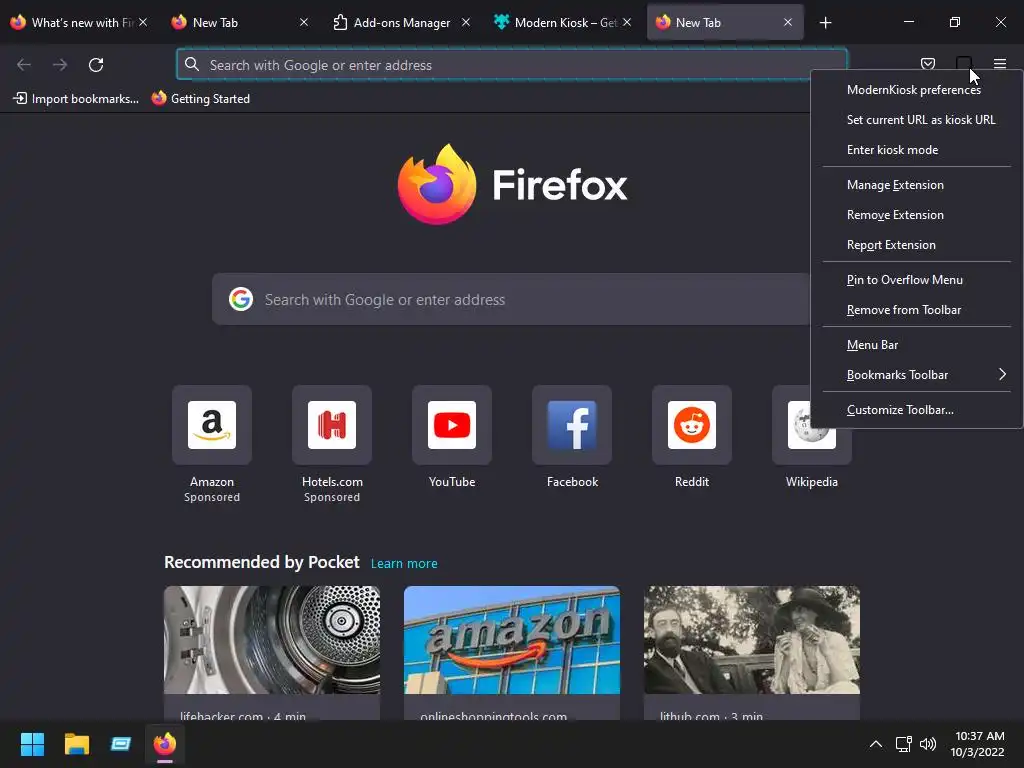Open the YouTube shortcut tile
Image resolution: width=1024 pixels, height=768 pixels.
pos(452,424)
